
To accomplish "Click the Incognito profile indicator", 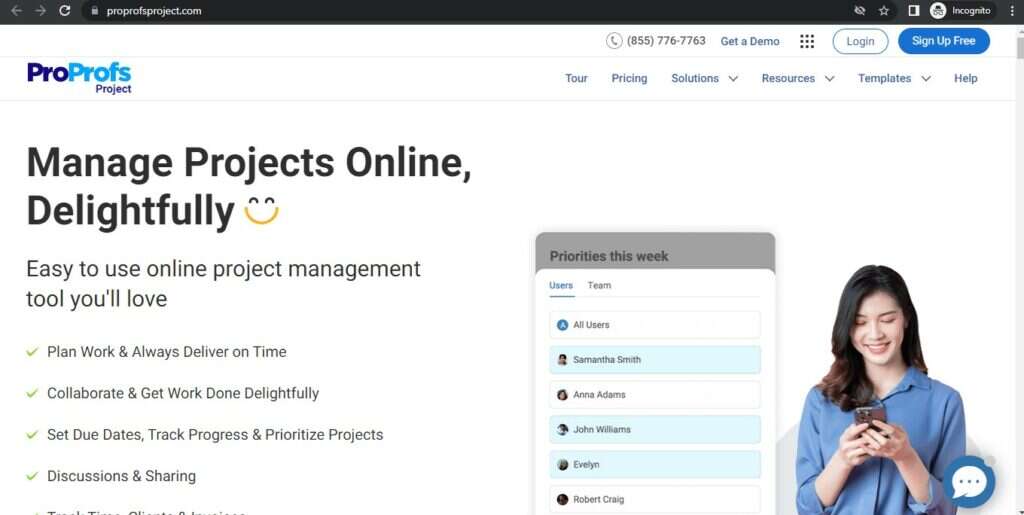I will [961, 10].
